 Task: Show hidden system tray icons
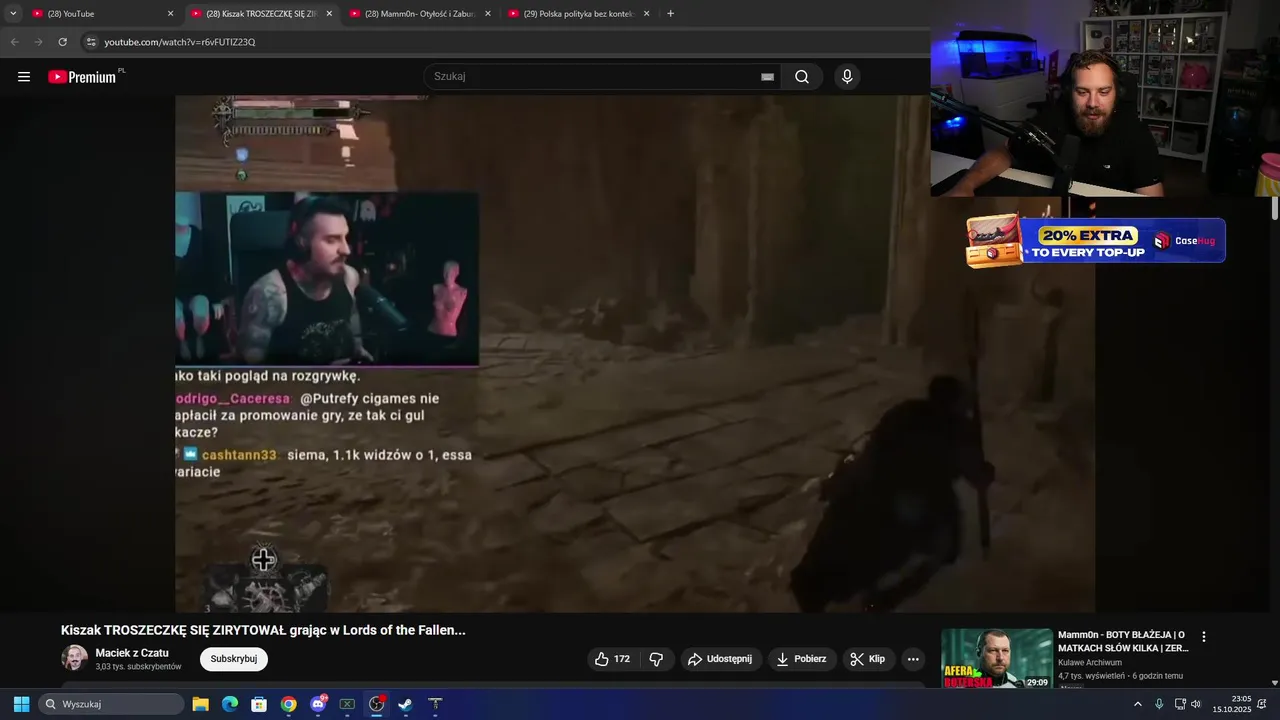coord(1137,704)
